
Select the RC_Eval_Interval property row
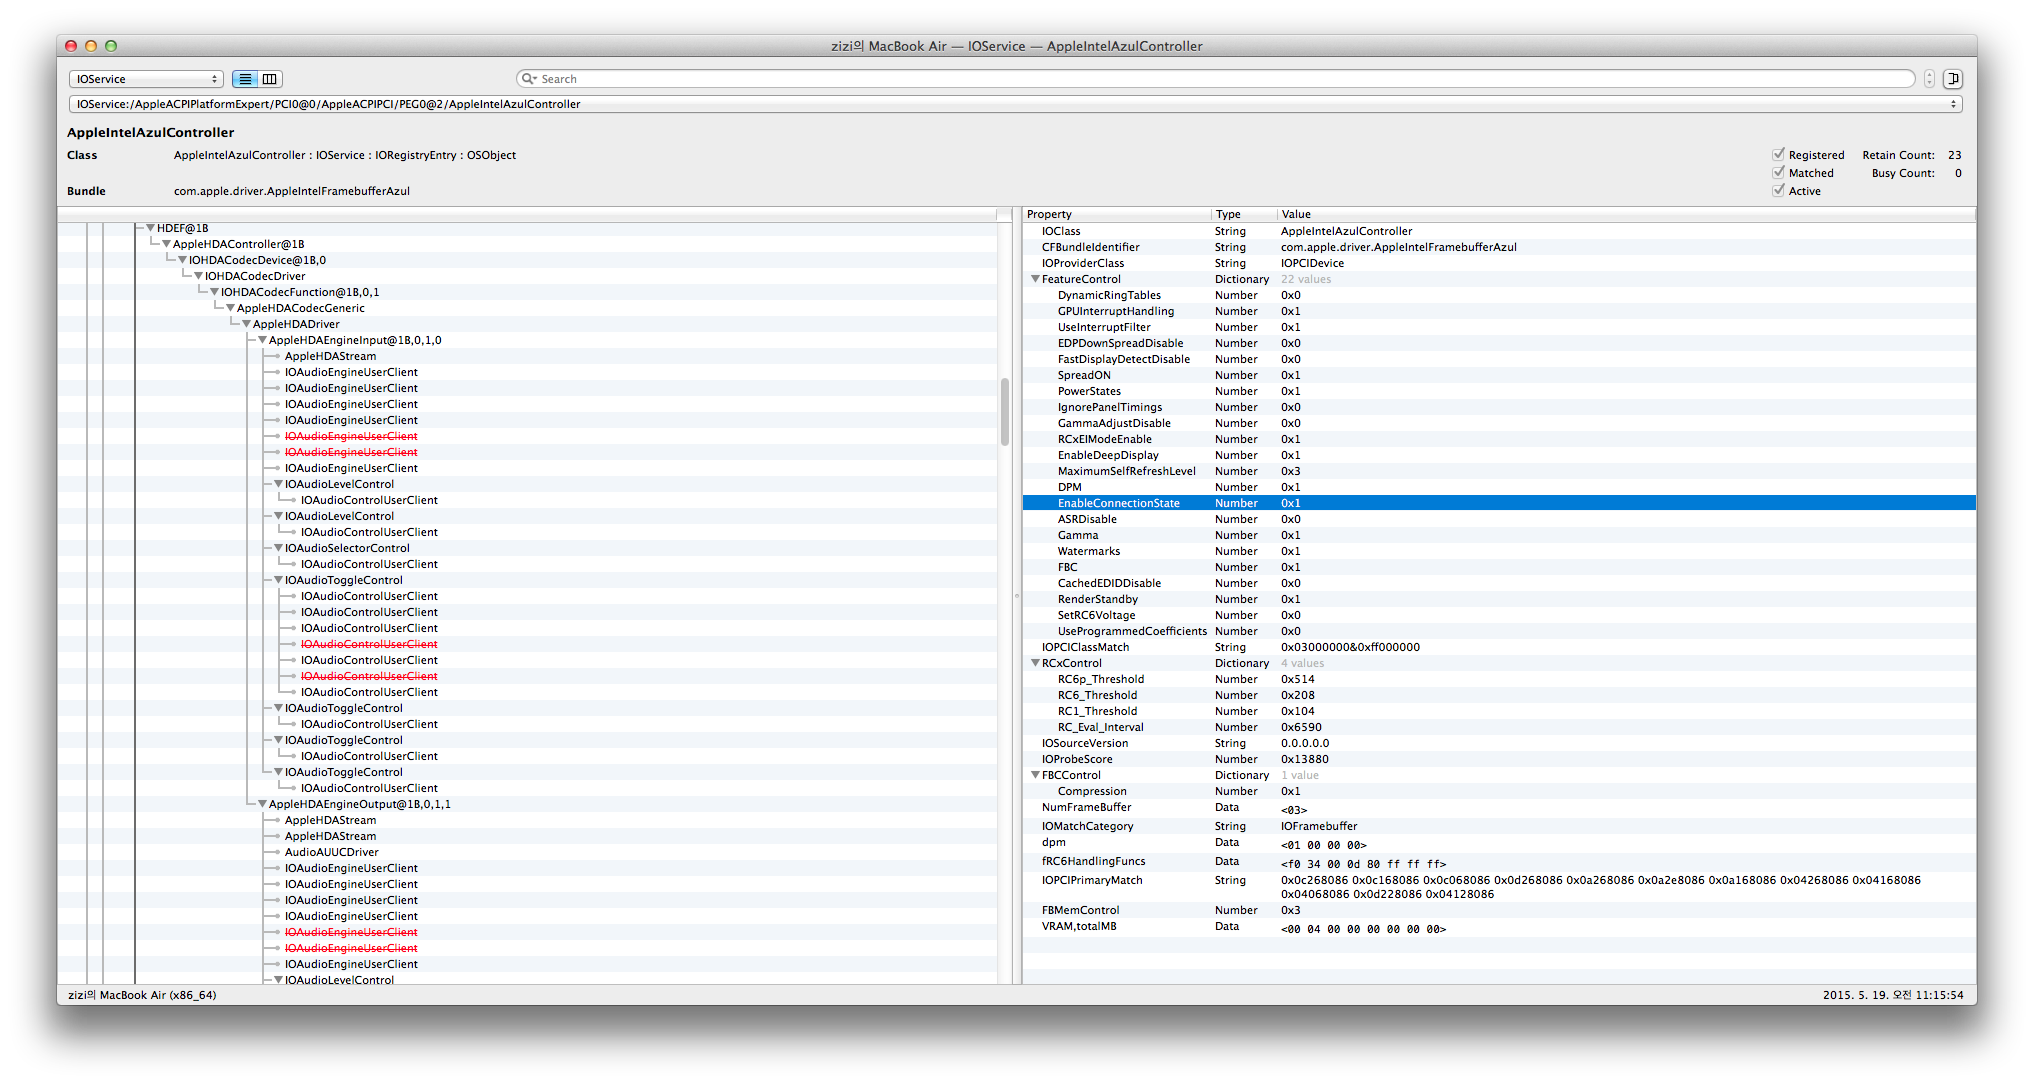click(x=1499, y=727)
